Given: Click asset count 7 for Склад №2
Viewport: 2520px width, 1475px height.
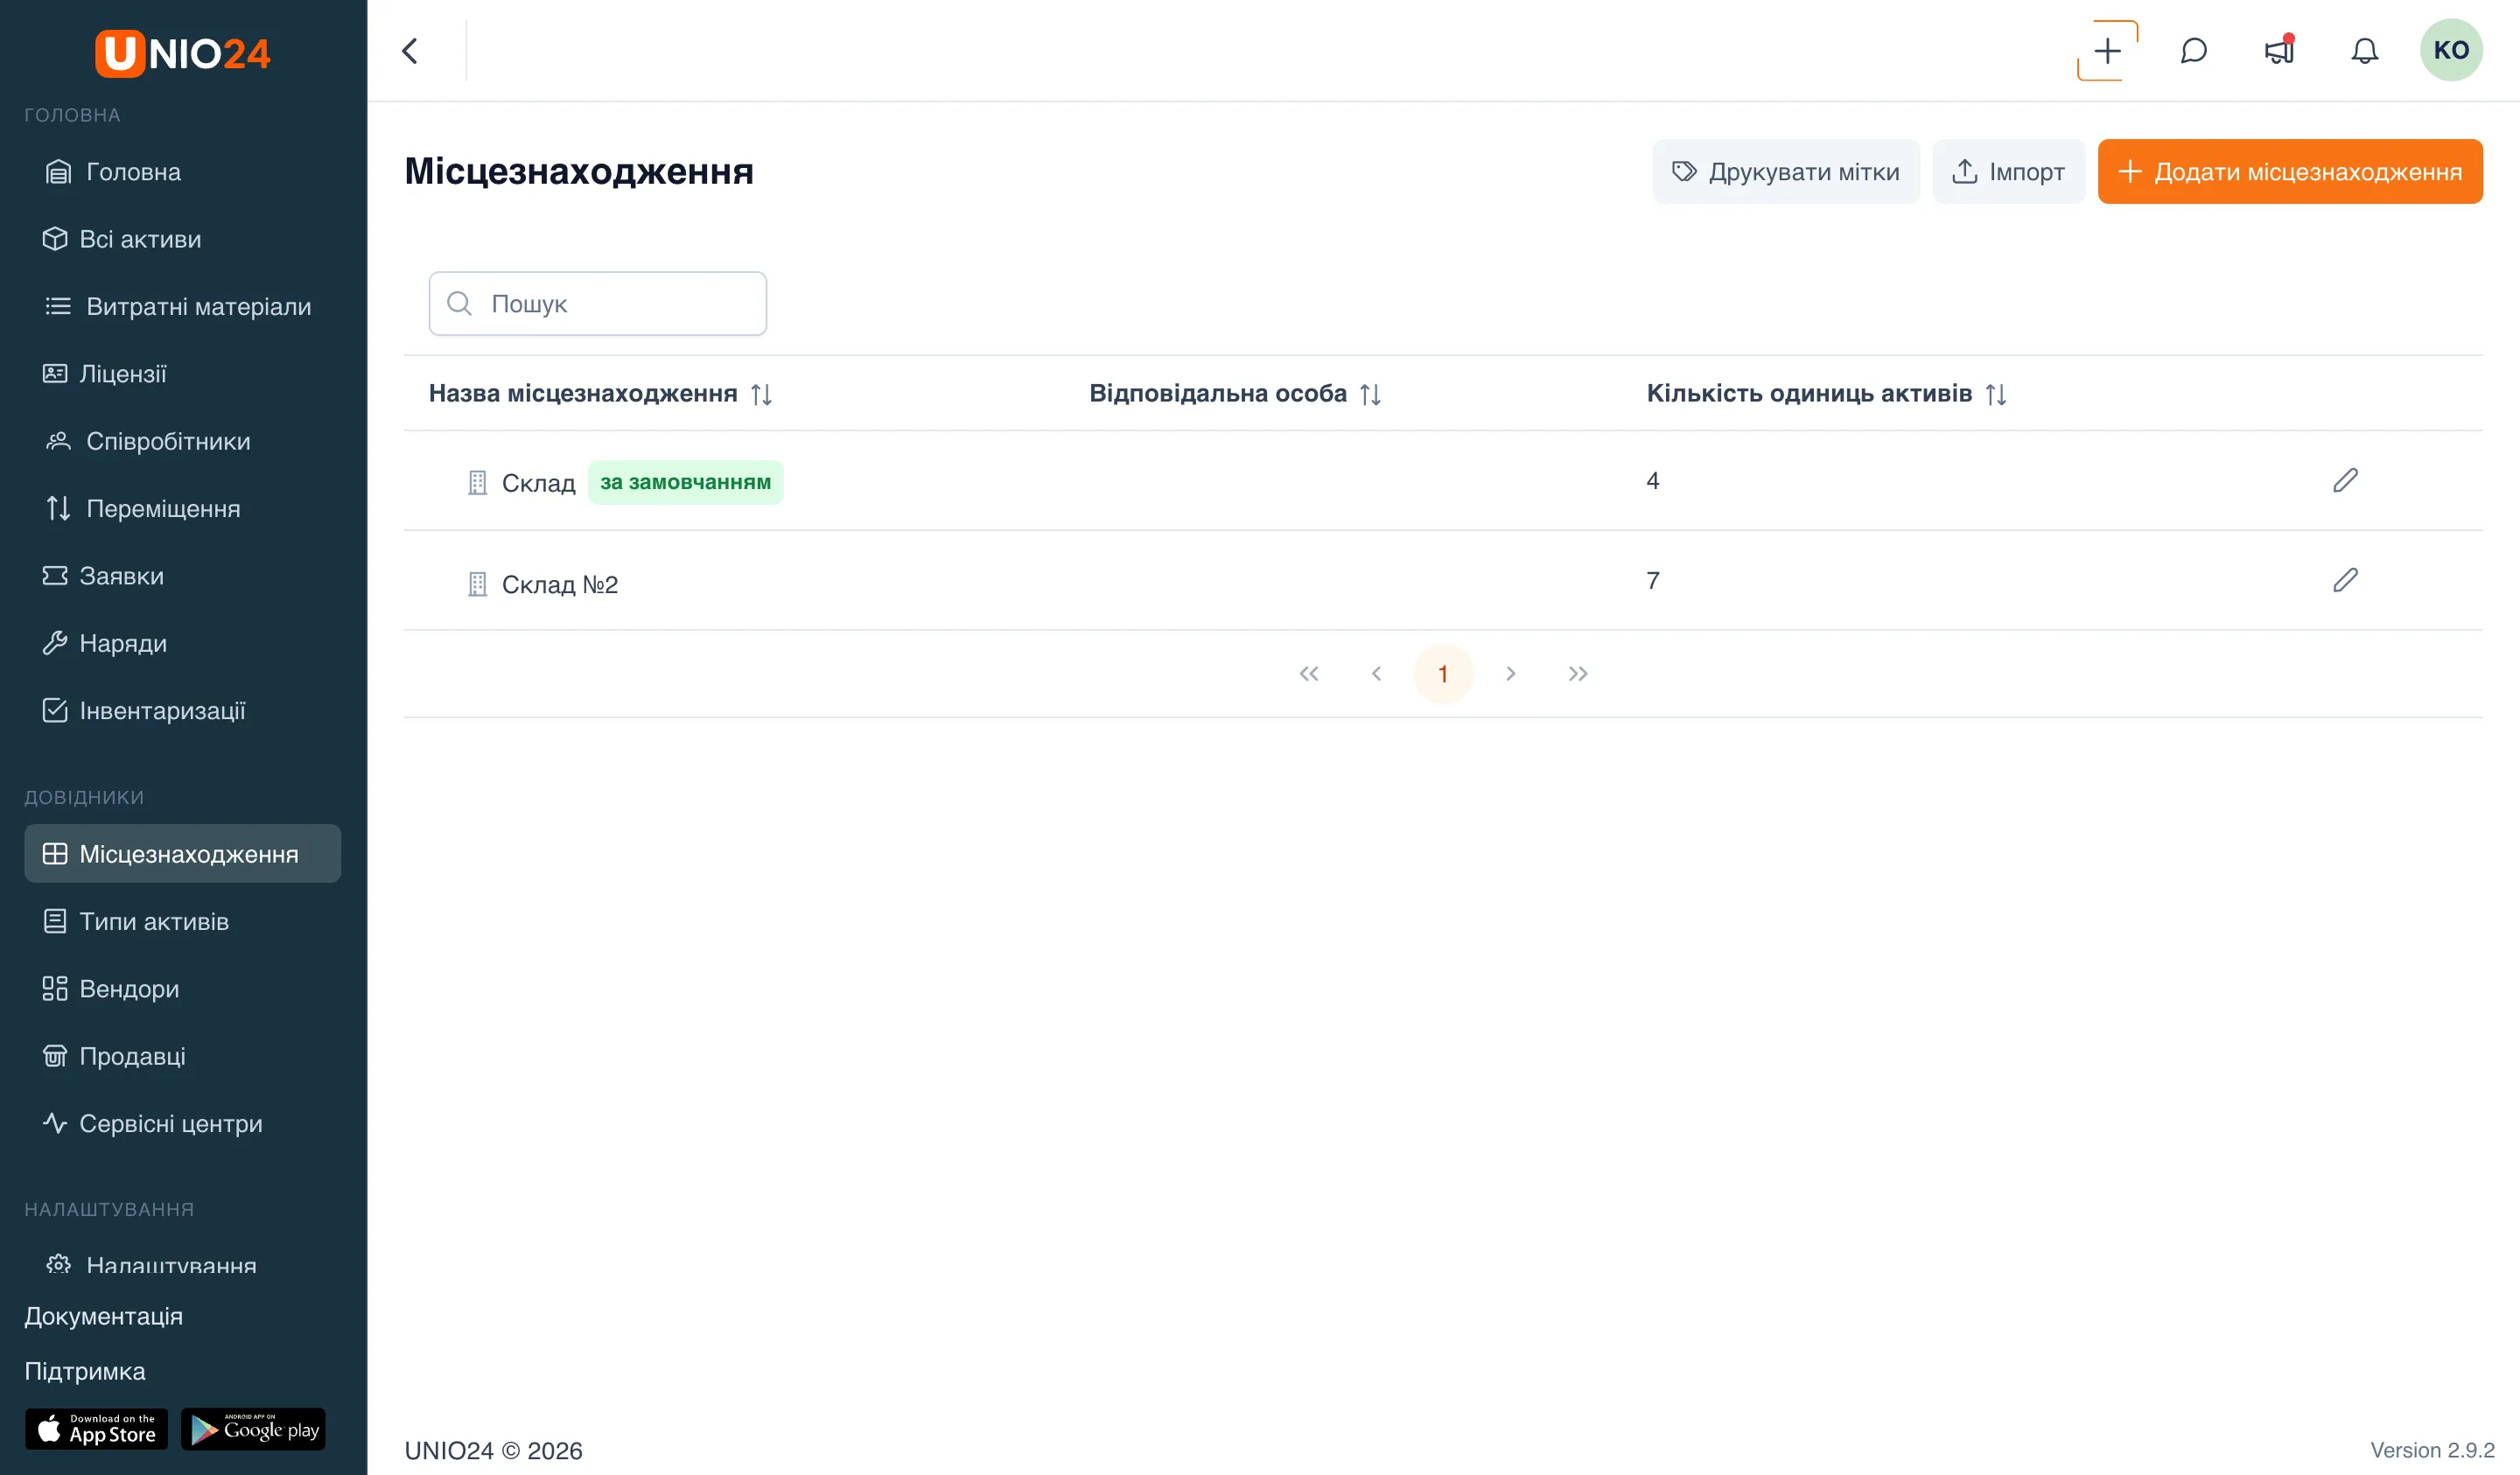Looking at the screenshot, I should coord(1653,581).
